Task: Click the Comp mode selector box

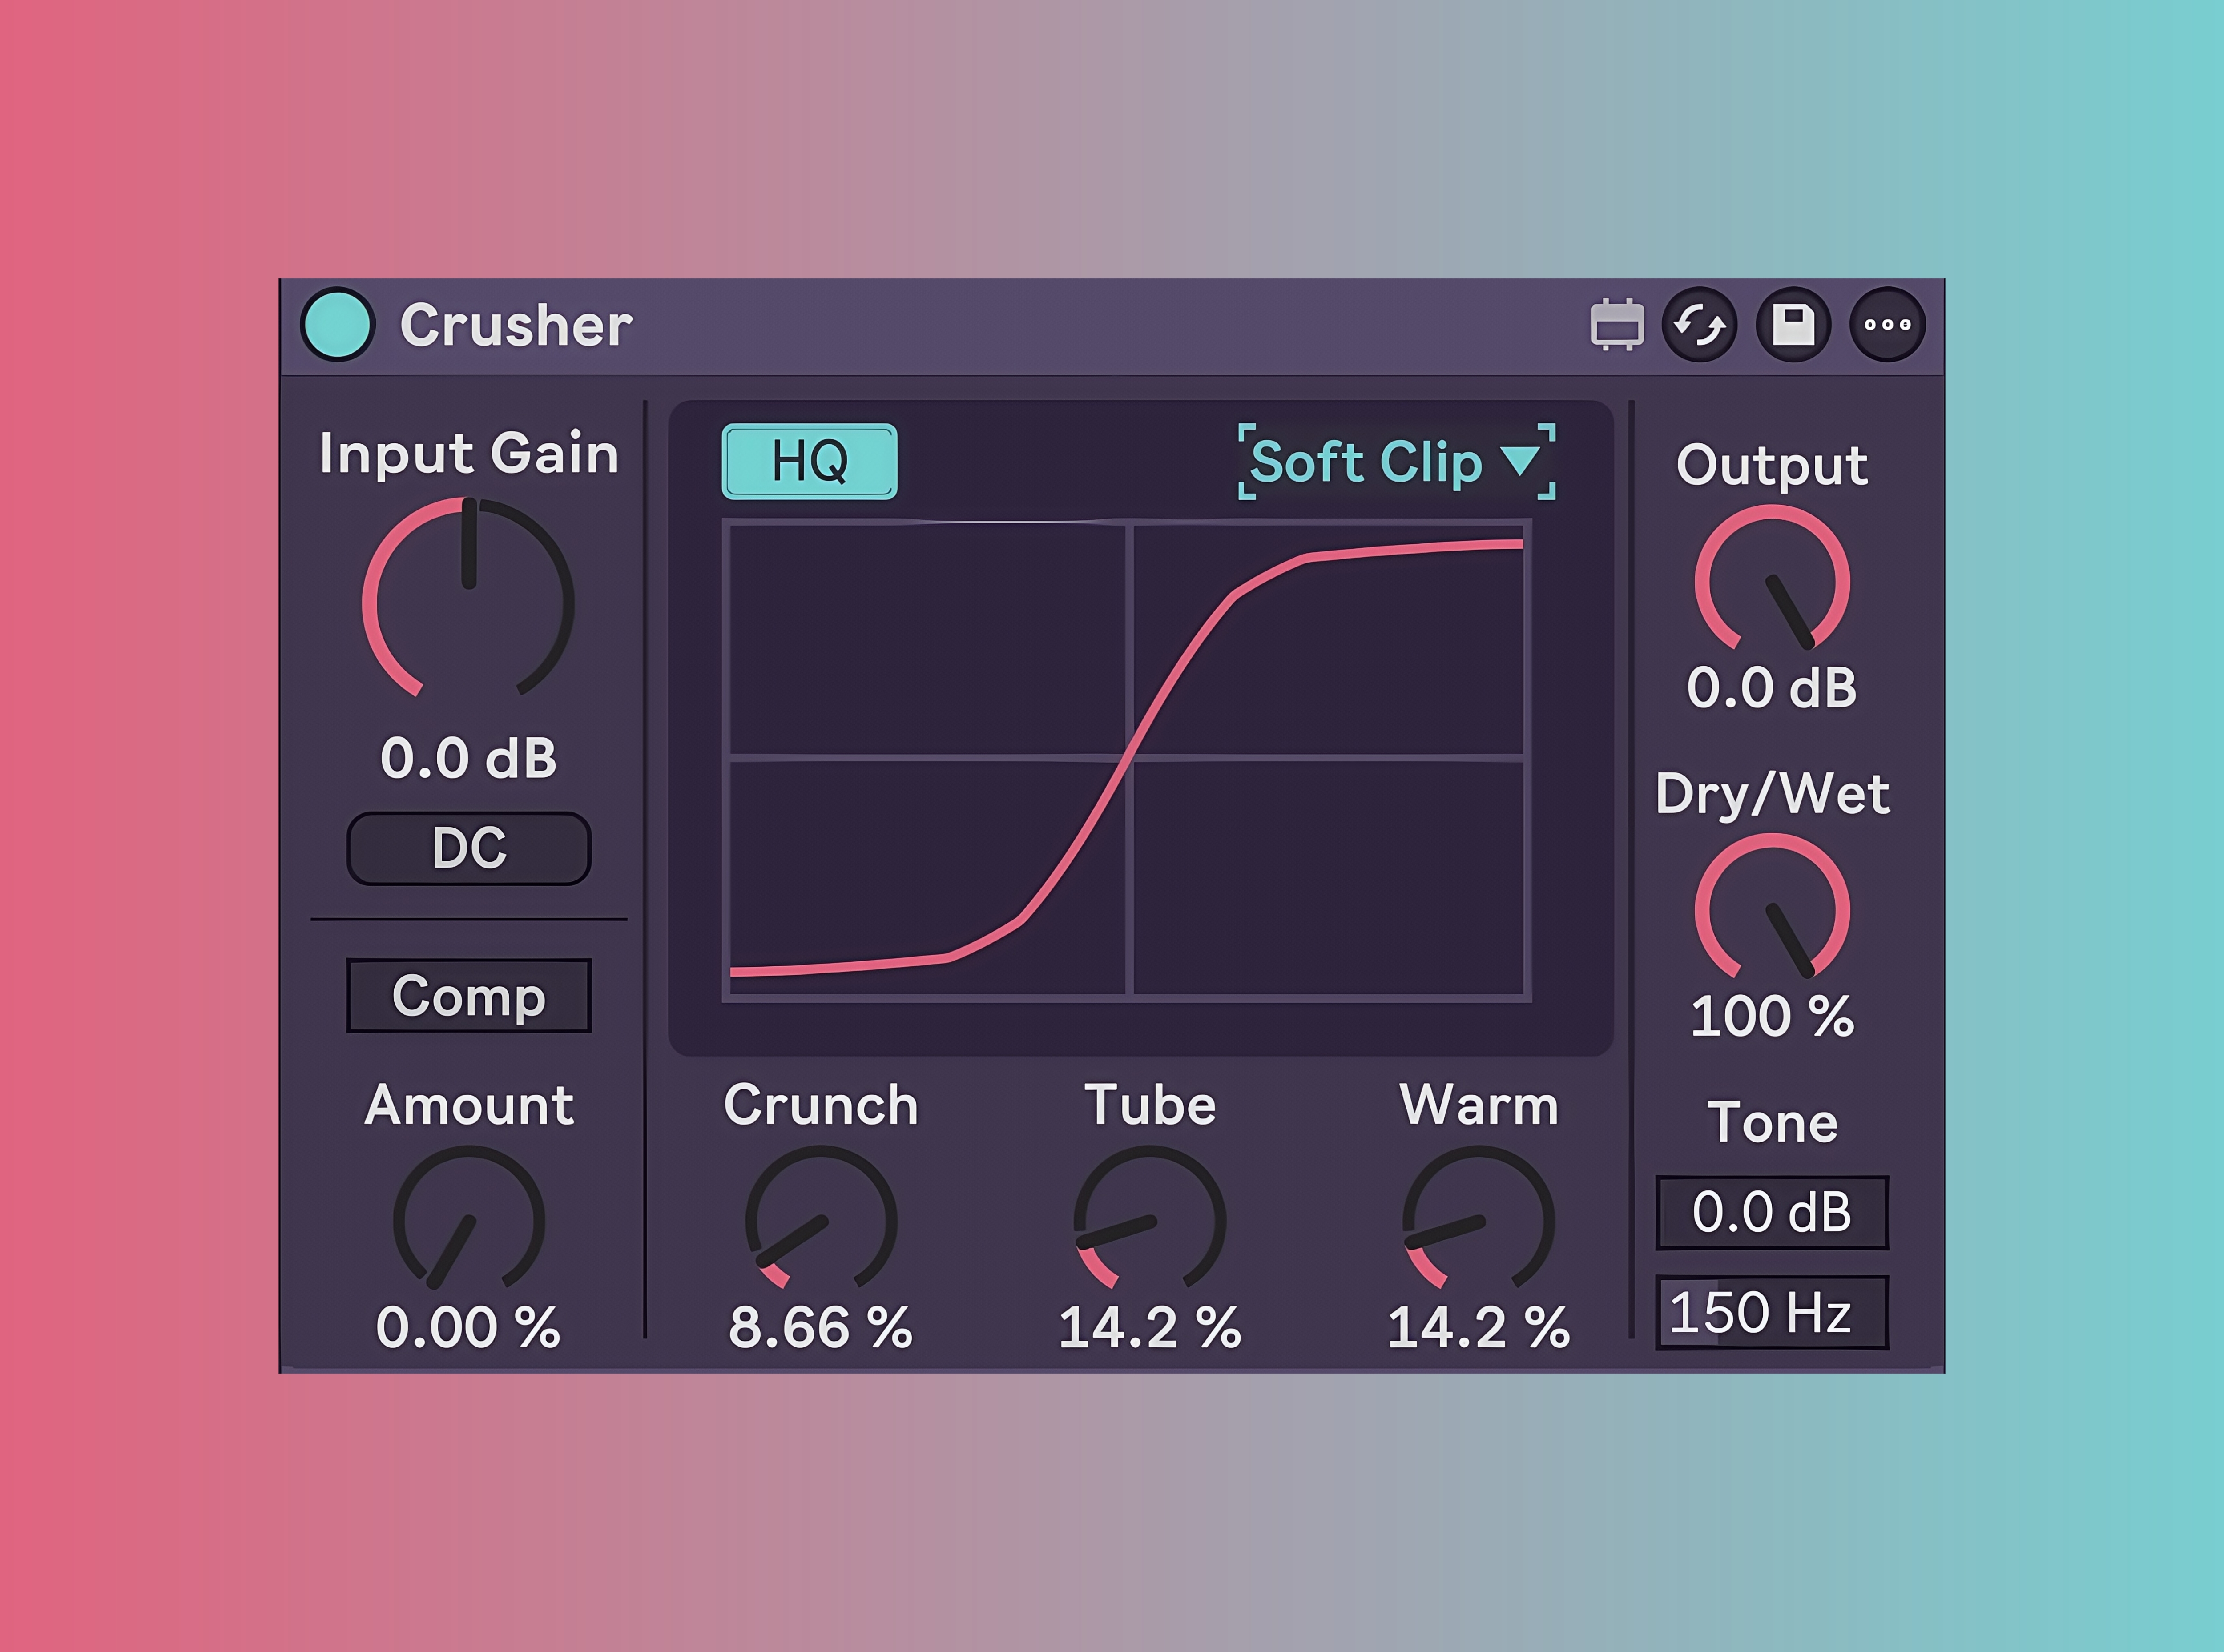Action: (x=468, y=996)
